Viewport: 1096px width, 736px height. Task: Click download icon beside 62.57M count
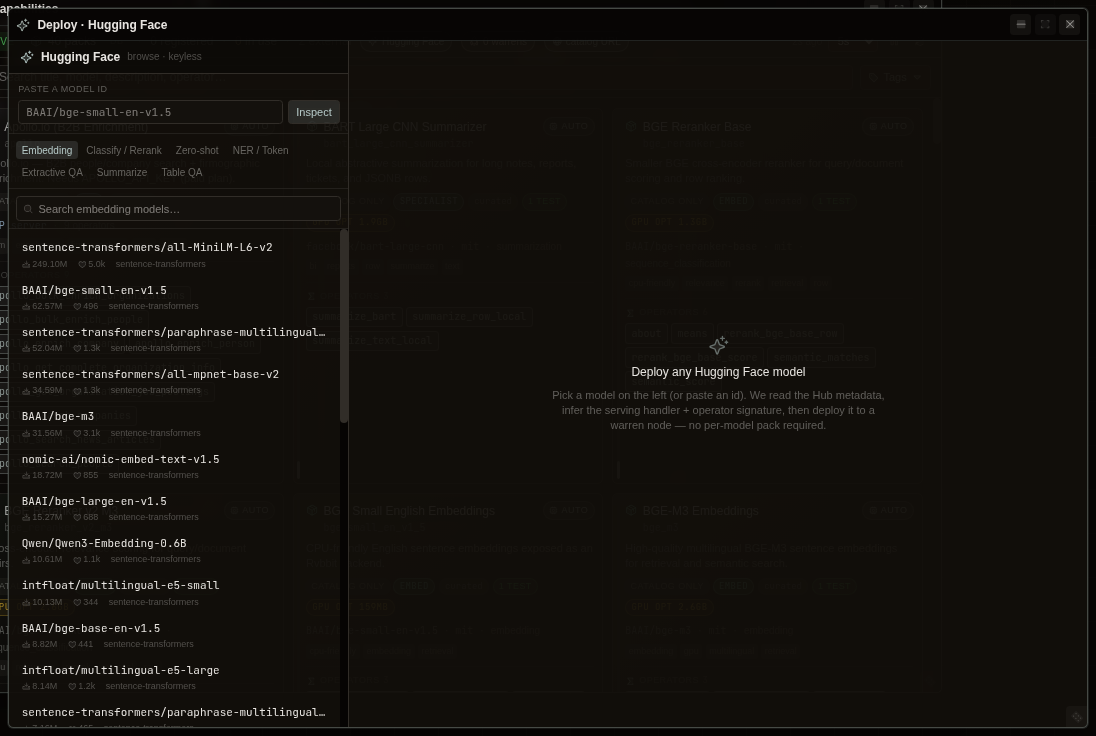coord(26,307)
